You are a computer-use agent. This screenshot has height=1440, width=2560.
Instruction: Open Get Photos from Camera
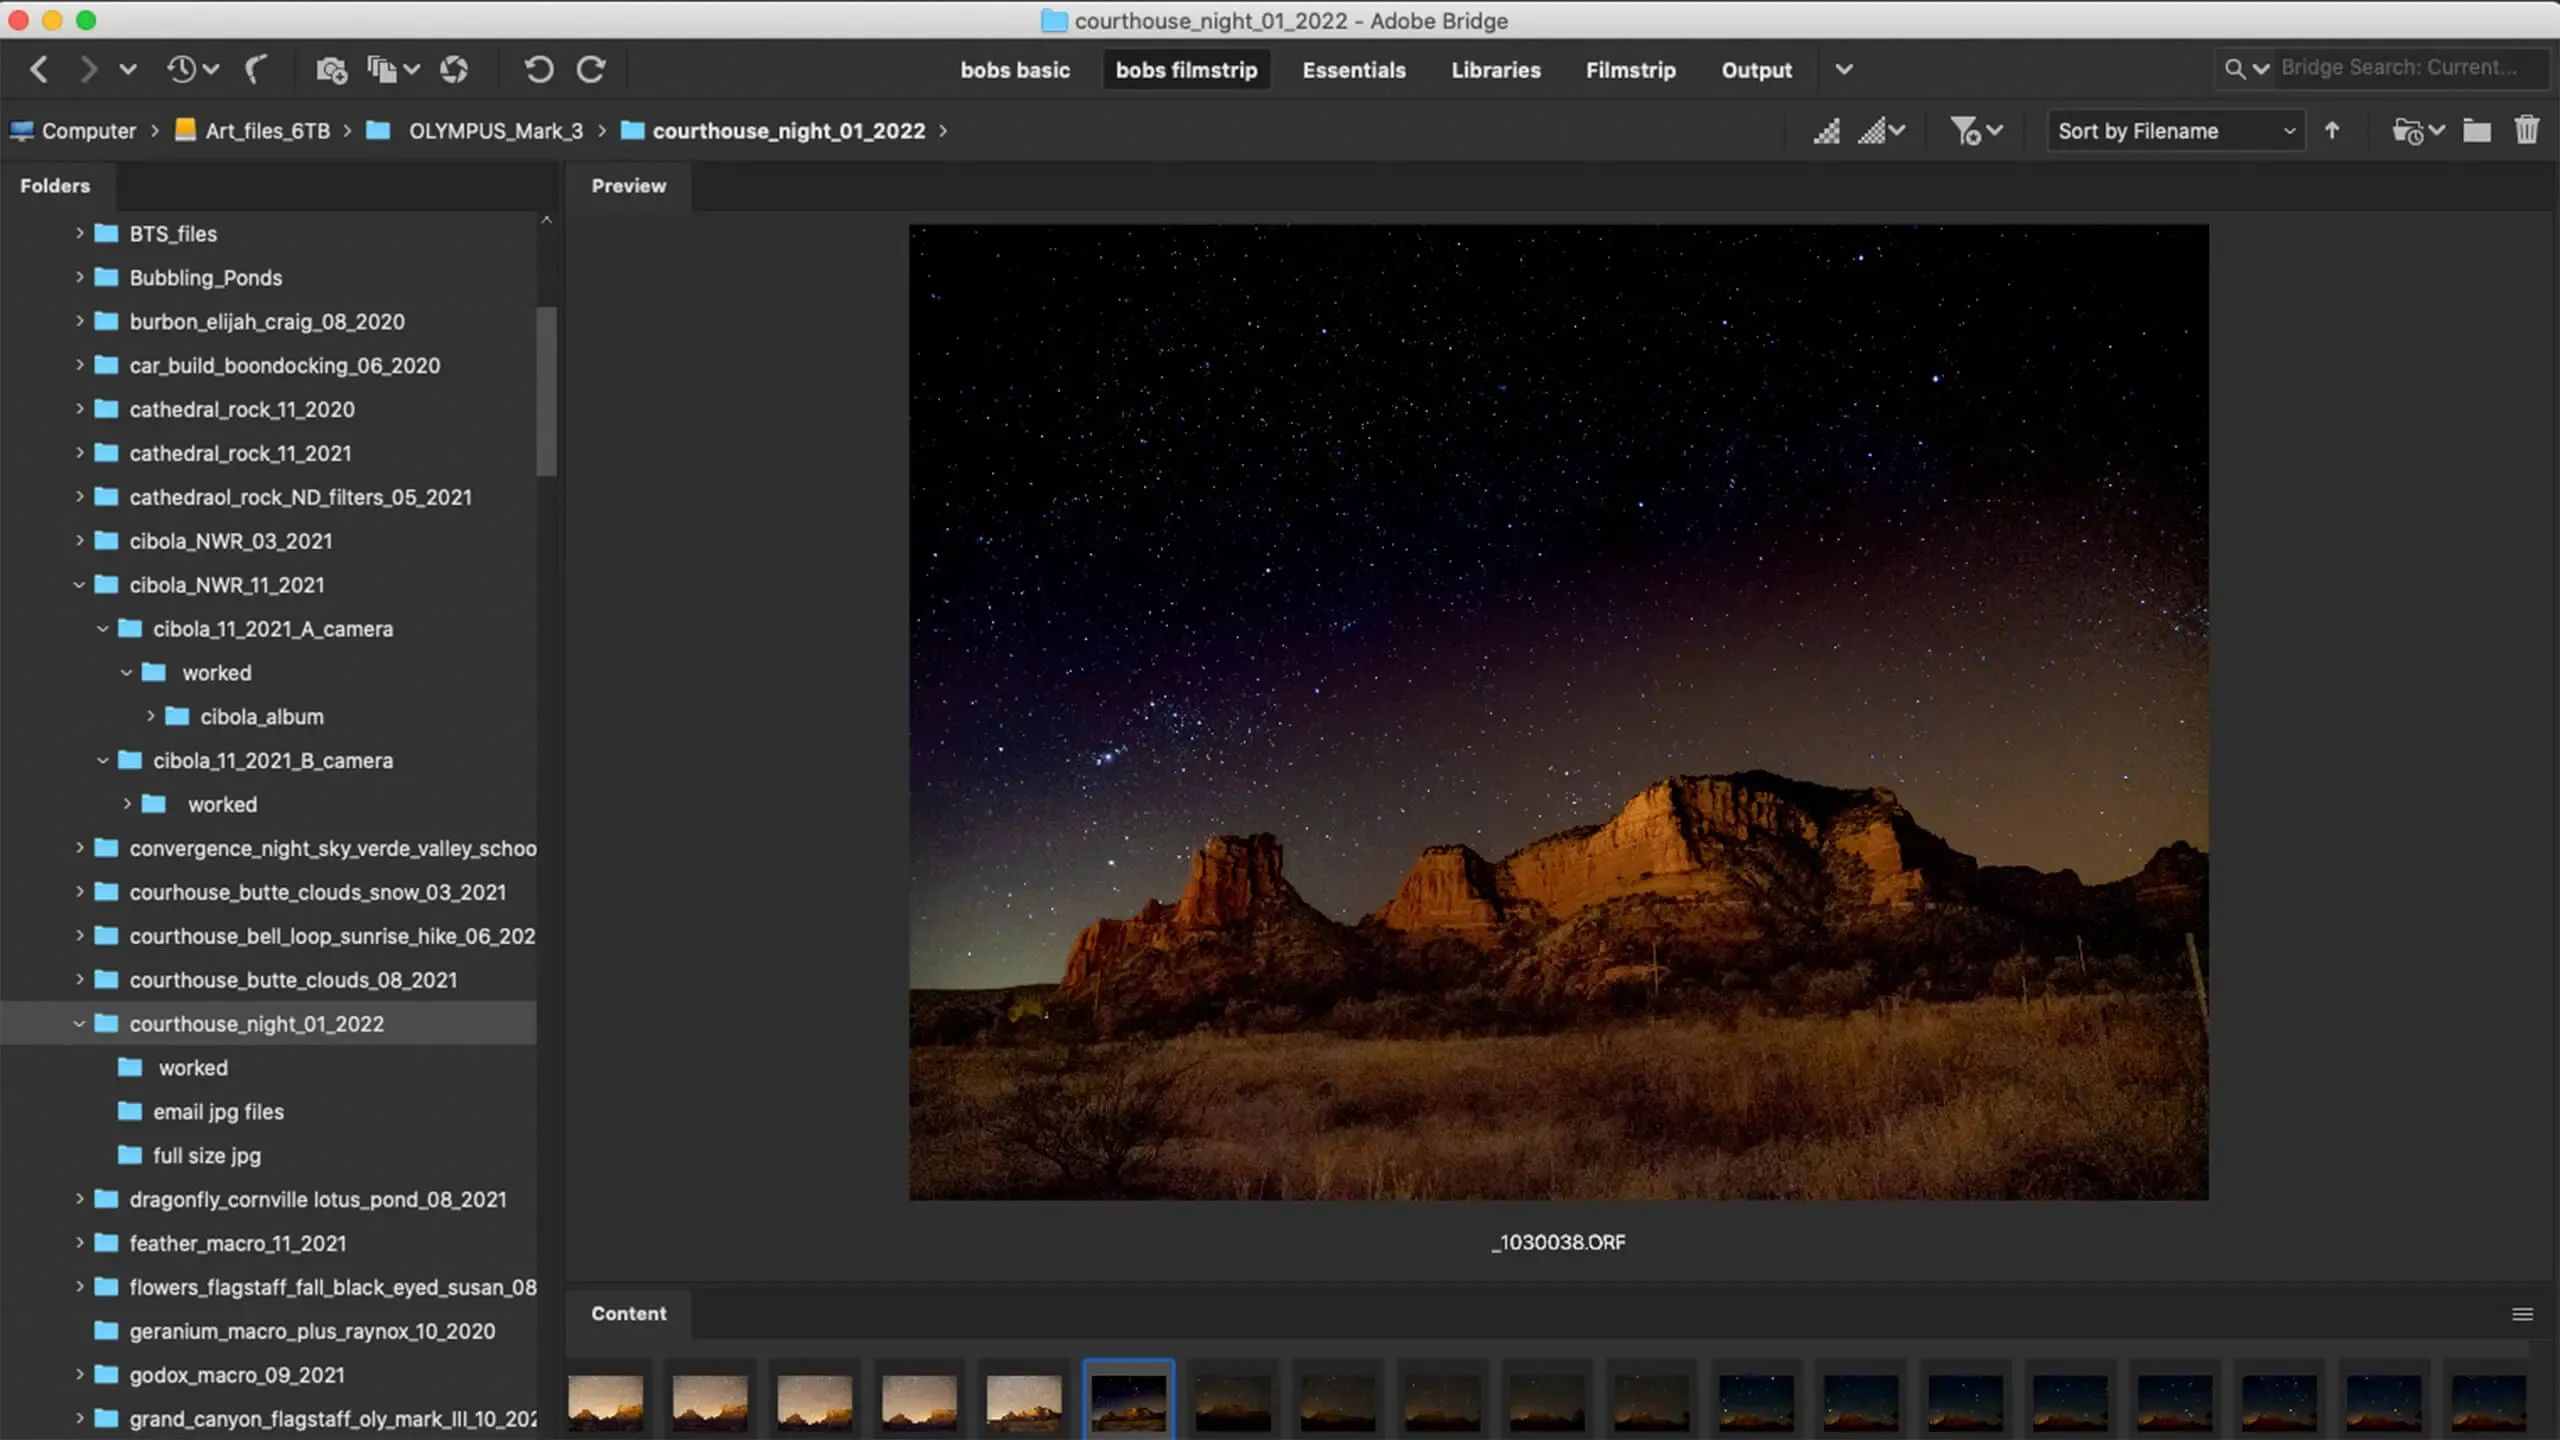330,69
